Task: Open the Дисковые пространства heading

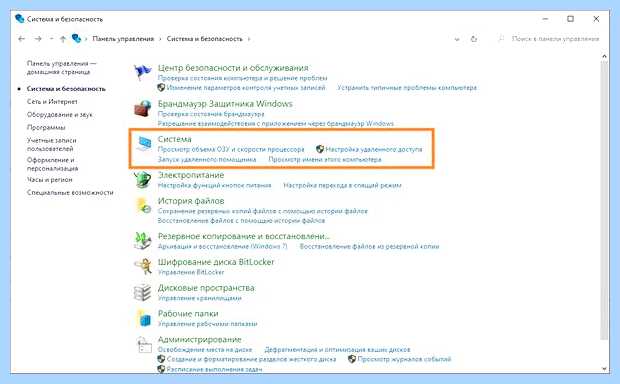Action: pos(206,288)
